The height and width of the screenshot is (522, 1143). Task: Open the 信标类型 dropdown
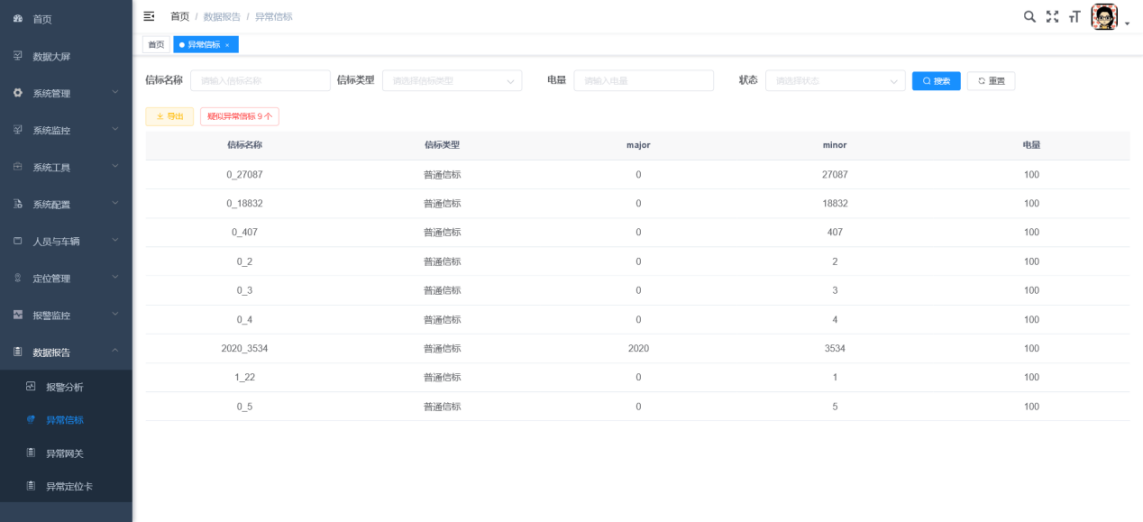(452, 81)
